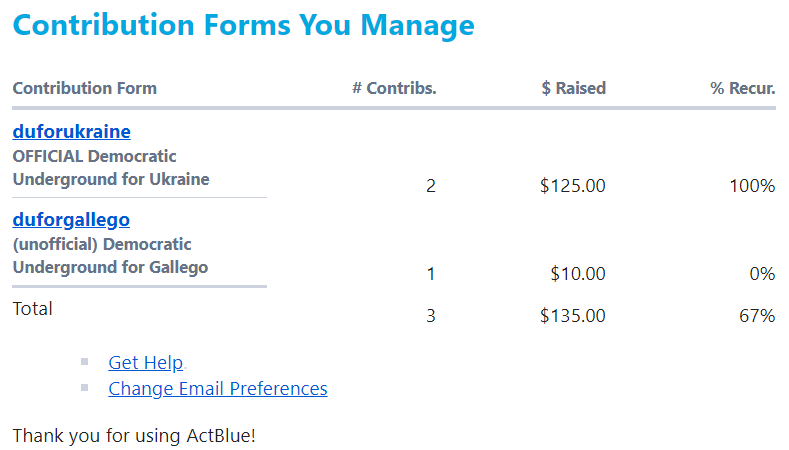Open the duforukraine contribution form link

pos(71,131)
